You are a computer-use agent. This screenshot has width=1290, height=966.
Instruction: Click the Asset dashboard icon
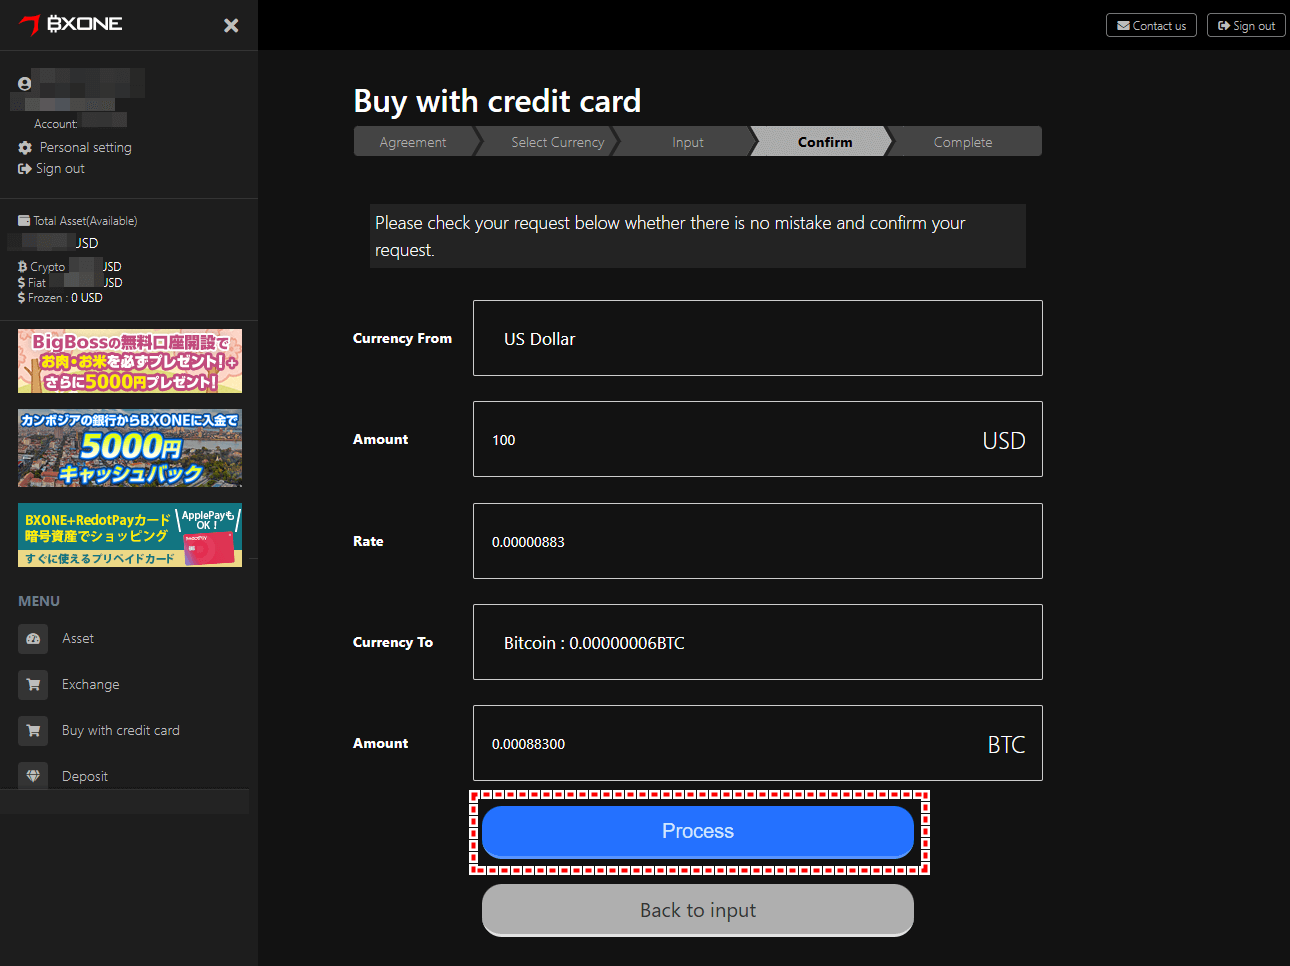(33, 639)
